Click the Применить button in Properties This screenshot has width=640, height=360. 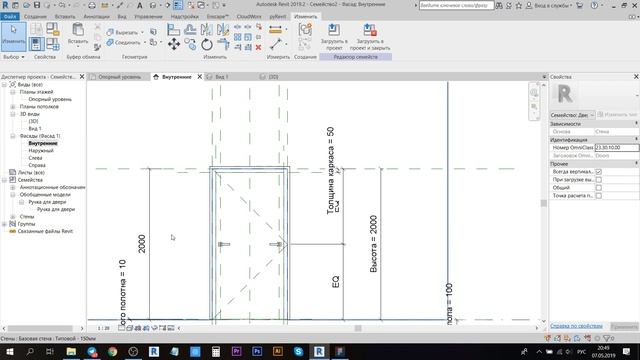(x=624, y=326)
